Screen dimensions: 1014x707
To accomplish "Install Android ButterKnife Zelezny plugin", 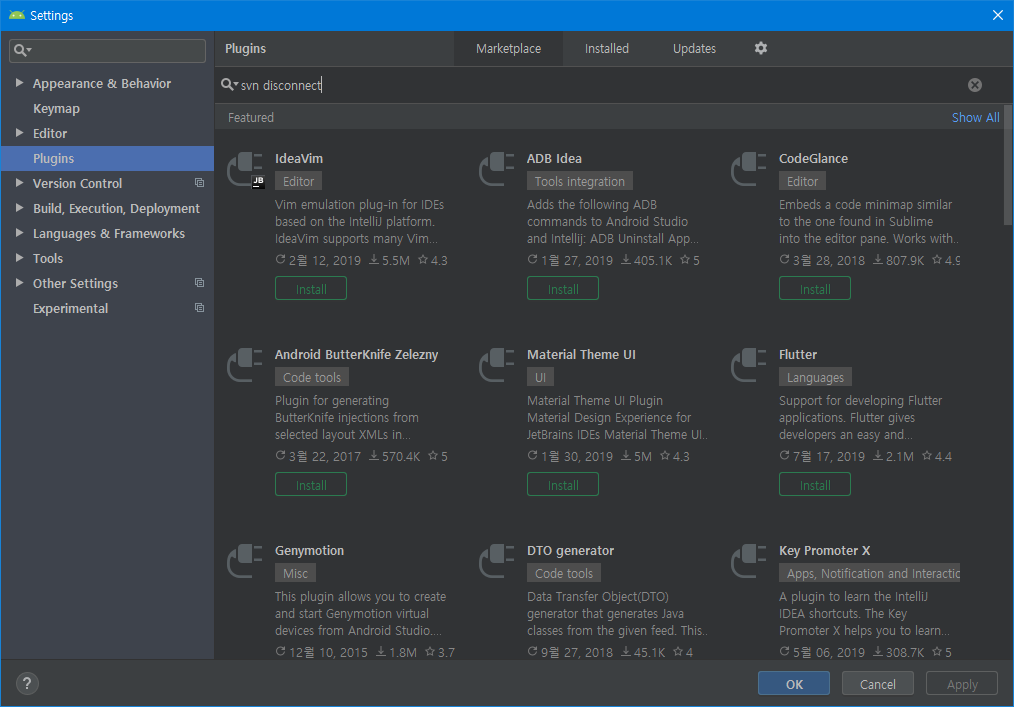I will point(311,484).
